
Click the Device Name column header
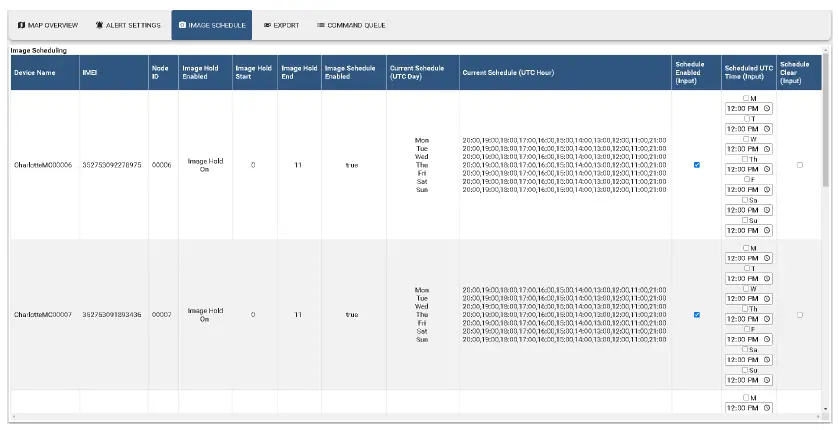pos(45,73)
